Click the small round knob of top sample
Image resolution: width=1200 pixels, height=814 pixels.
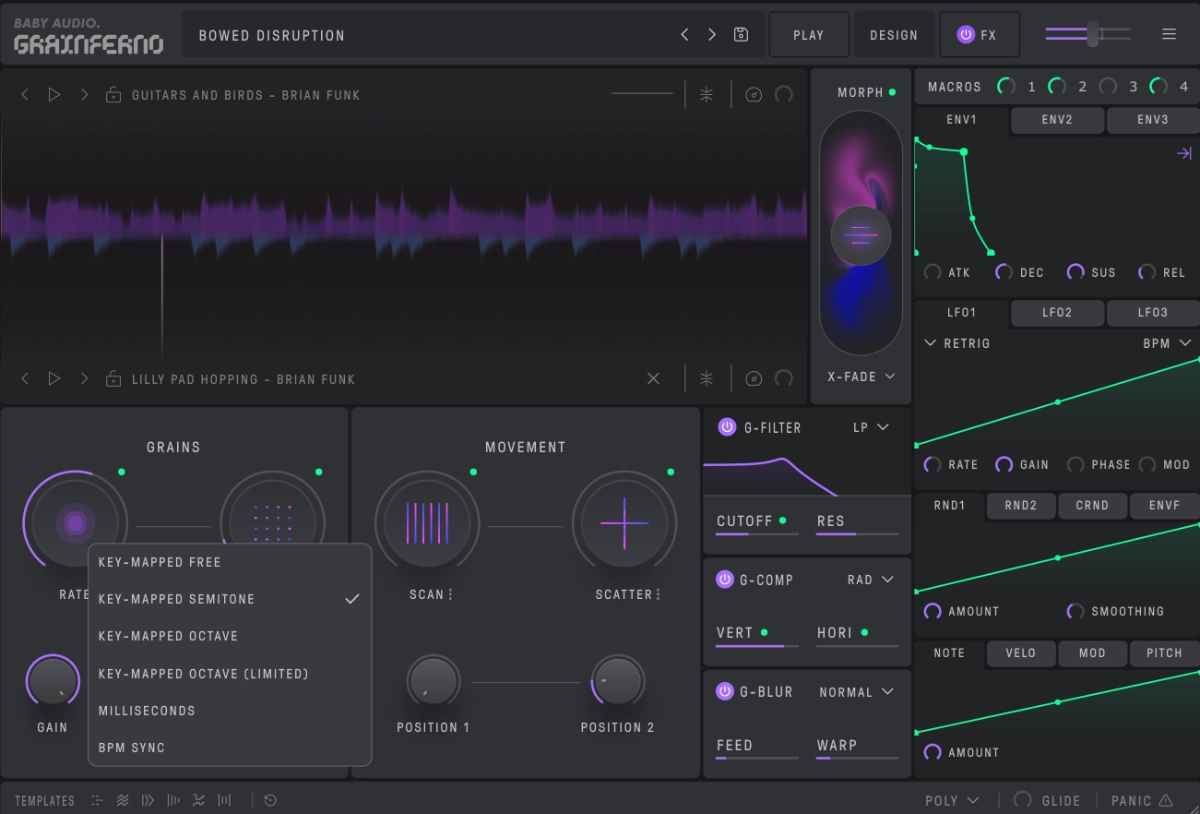(784, 95)
